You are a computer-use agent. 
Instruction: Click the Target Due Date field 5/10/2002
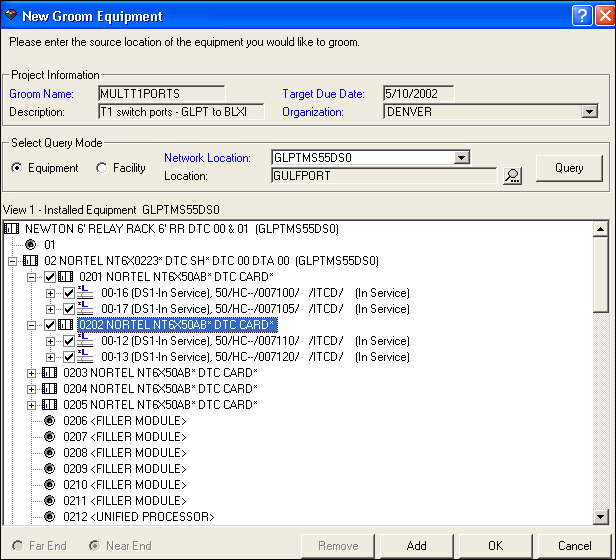click(418, 94)
